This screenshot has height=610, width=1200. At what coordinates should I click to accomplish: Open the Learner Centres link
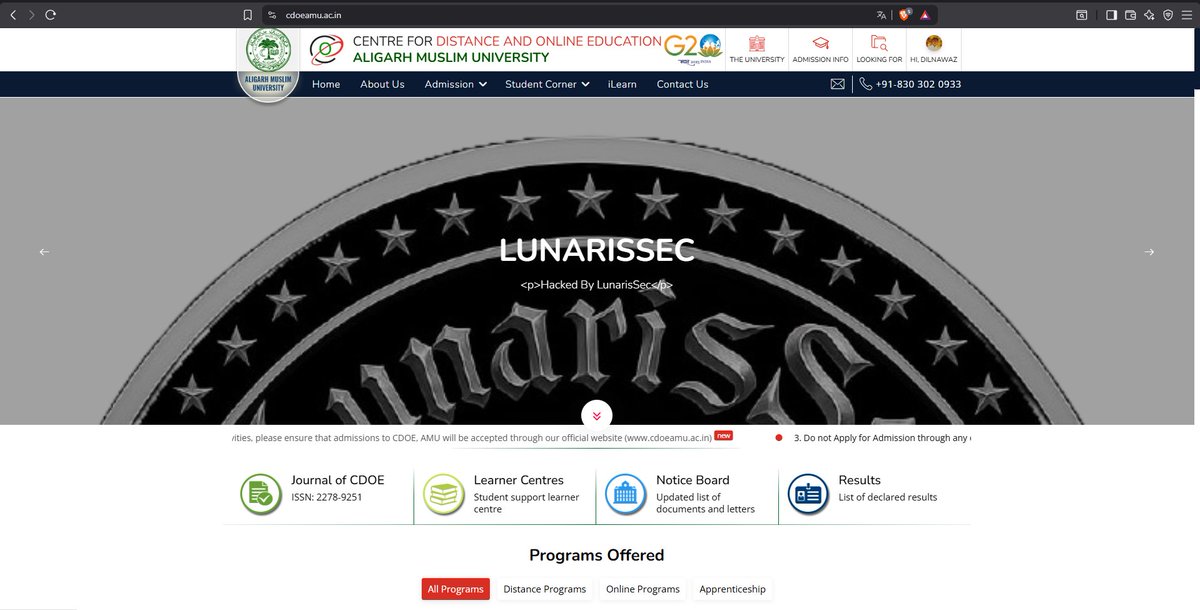coord(518,480)
